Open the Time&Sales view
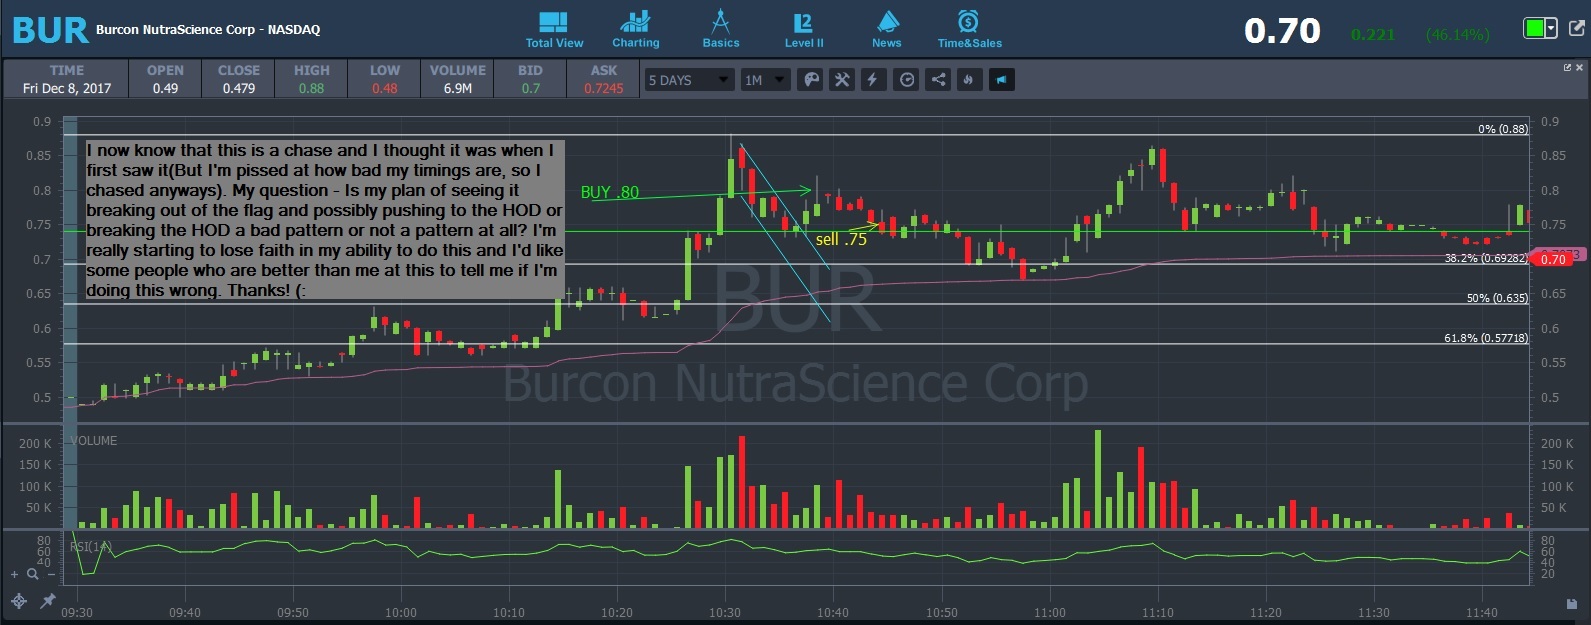Image resolution: width=1591 pixels, height=625 pixels. click(969, 30)
